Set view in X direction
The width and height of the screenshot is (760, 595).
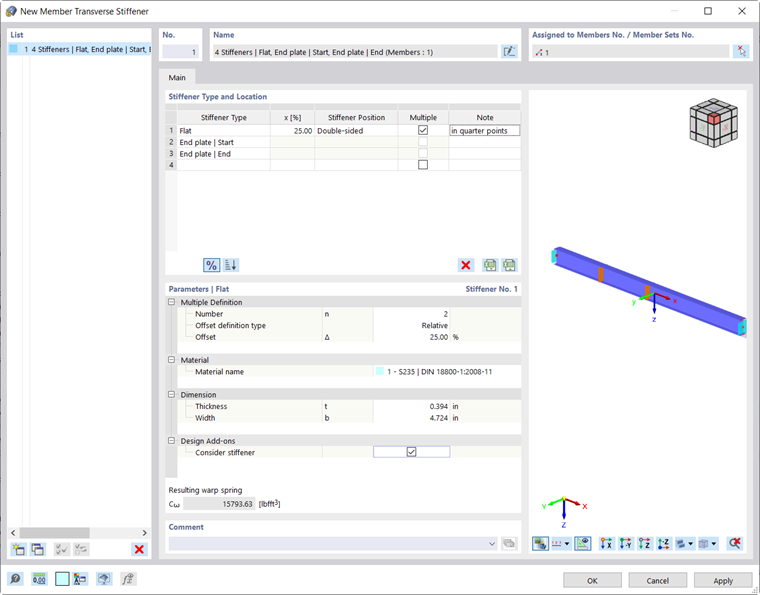pos(606,544)
